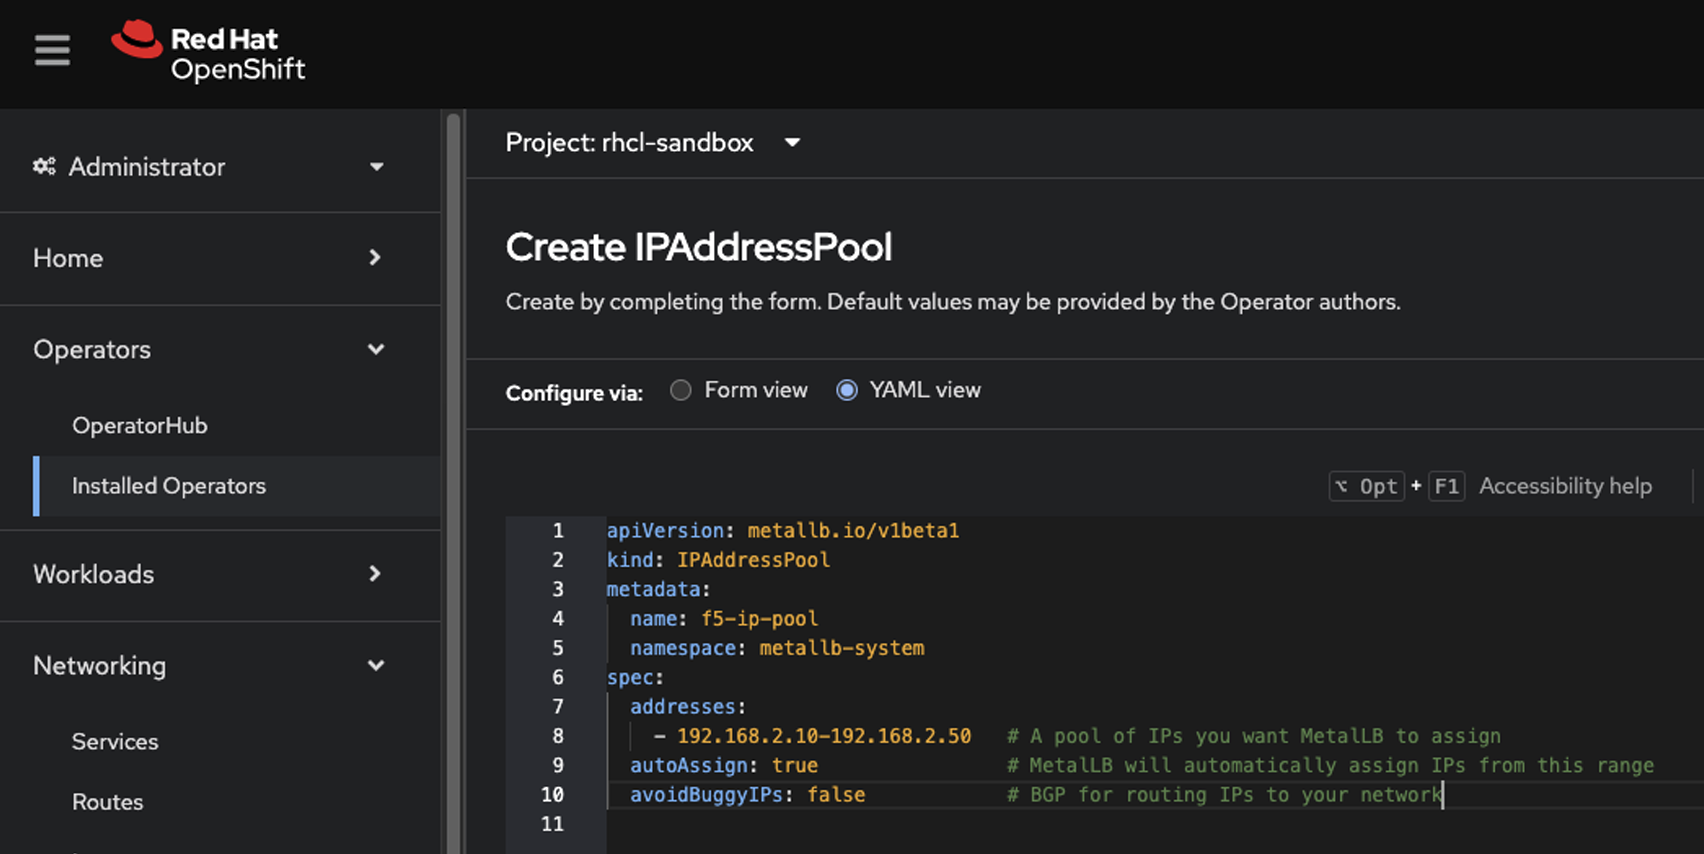Image resolution: width=1704 pixels, height=854 pixels.
Task: Click the F1 key shortcut badge
Action: pos(1446,486)
